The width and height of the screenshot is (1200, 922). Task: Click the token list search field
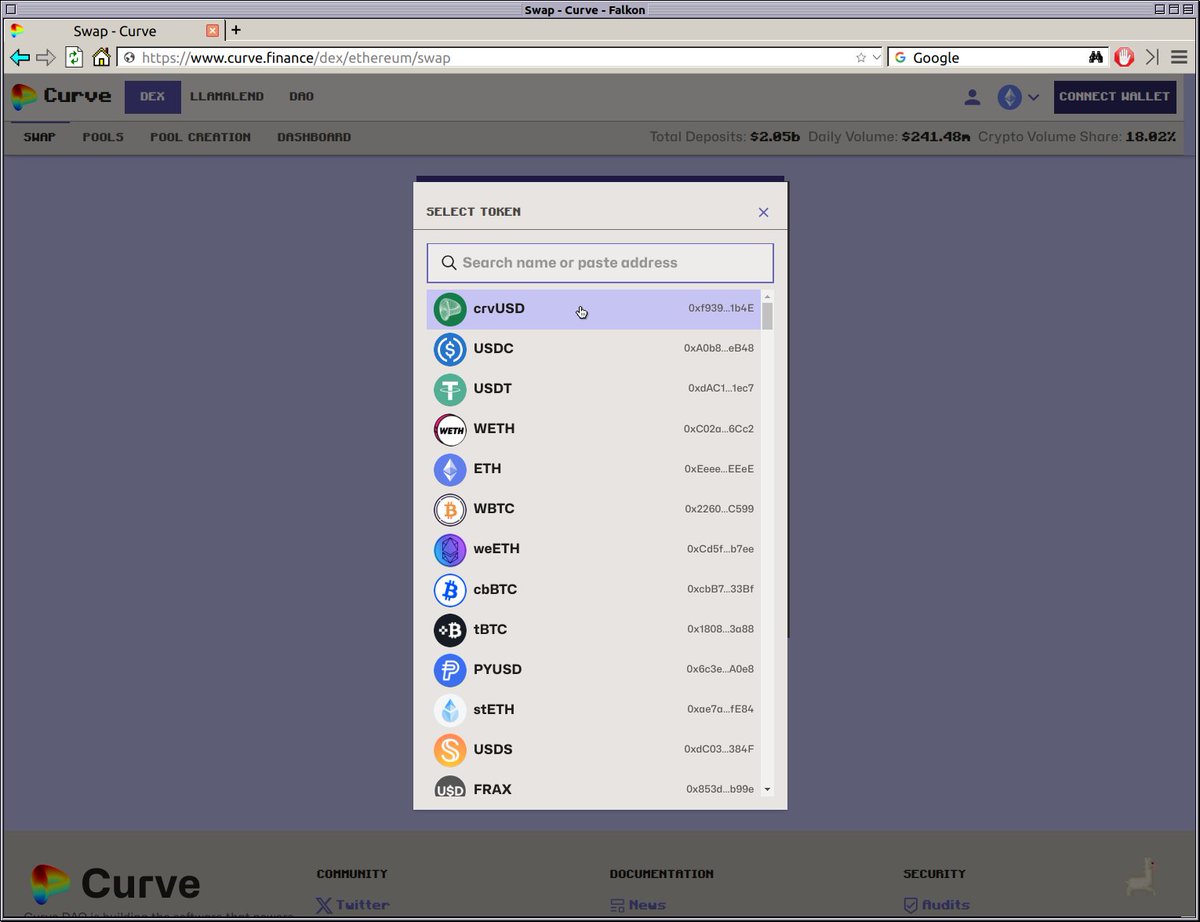coord(599,262)
